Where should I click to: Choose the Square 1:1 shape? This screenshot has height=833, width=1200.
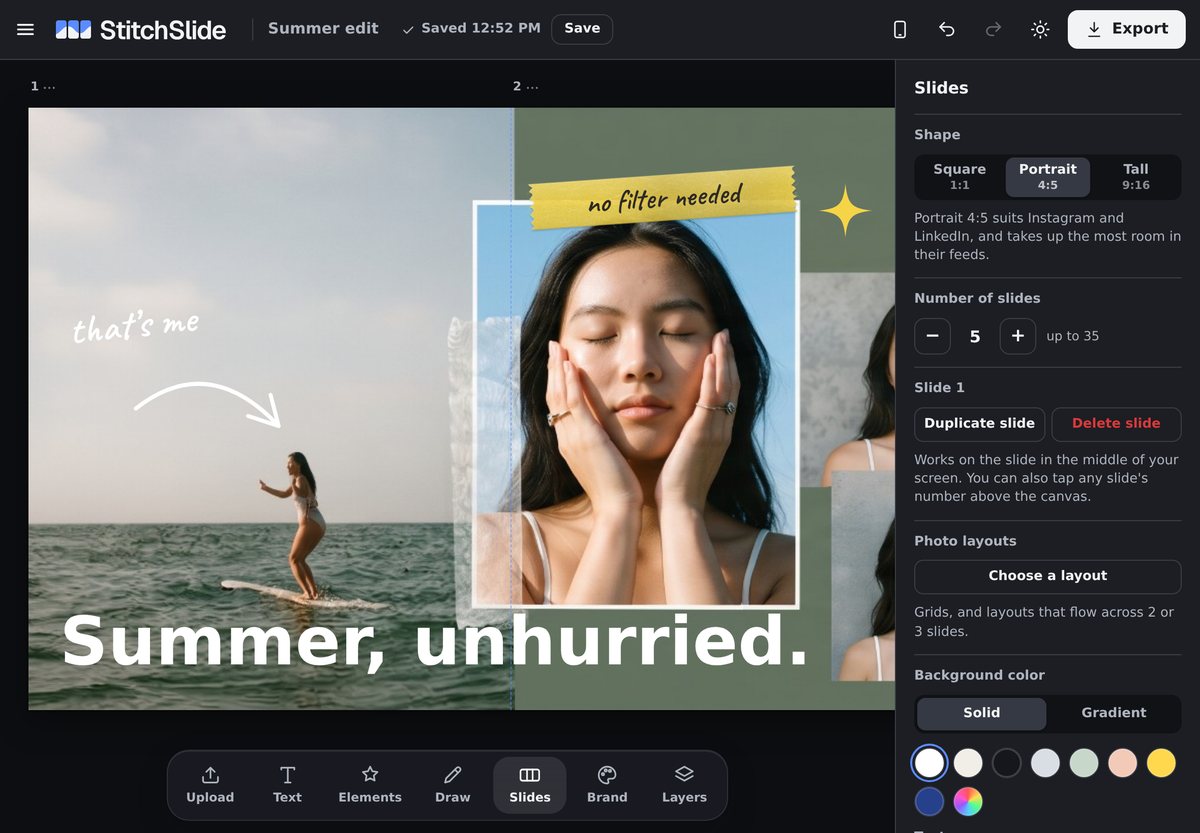tap(960, 177)
